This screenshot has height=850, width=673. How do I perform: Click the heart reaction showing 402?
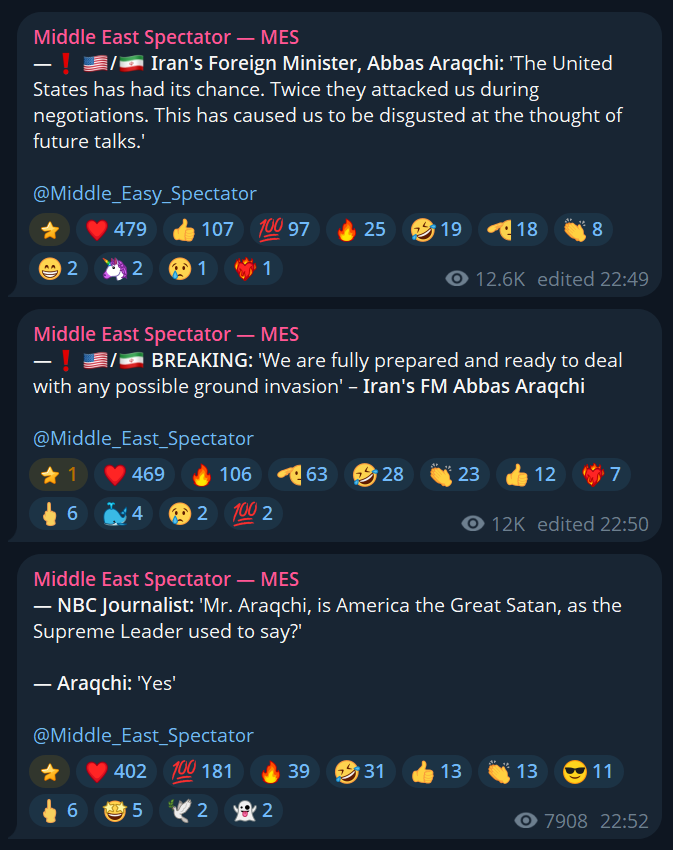click(116, 771)
